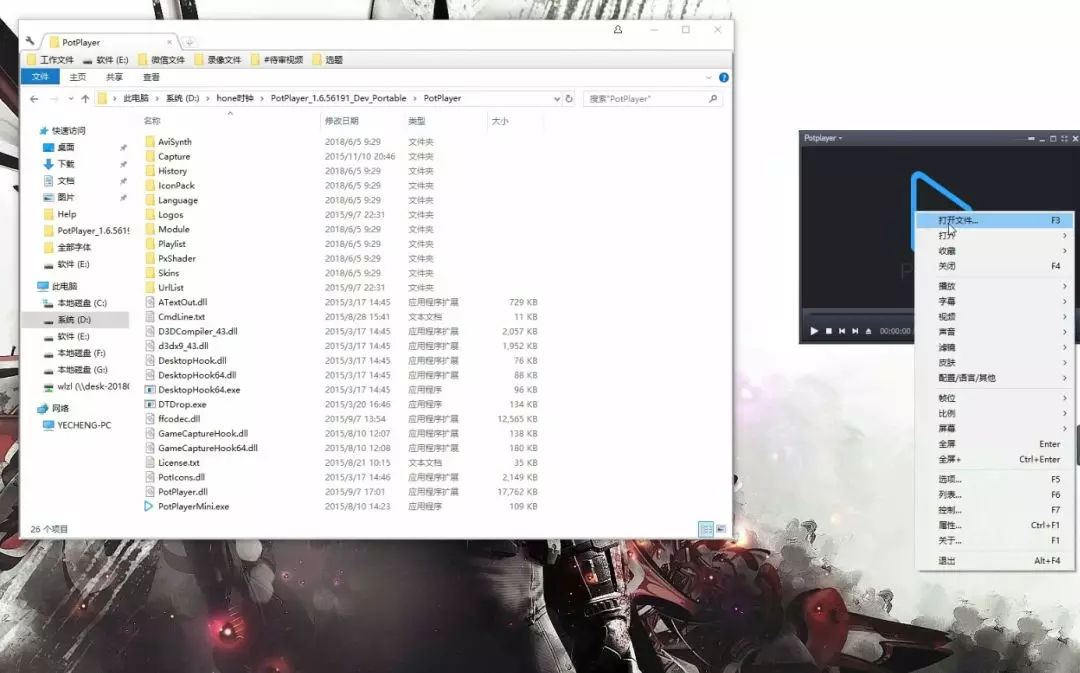Open the 软件 (E:) bookmark

105,60
